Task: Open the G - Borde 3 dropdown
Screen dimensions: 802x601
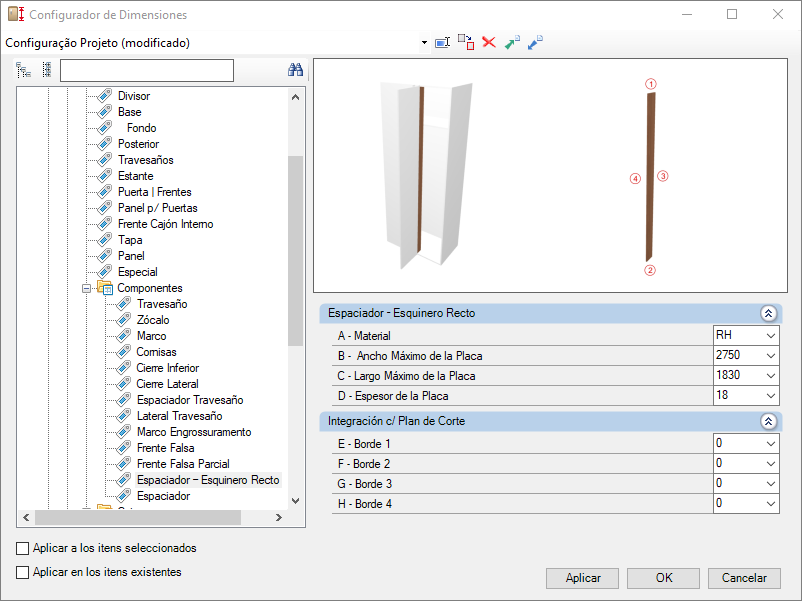Action: click(x=771, y=483)
